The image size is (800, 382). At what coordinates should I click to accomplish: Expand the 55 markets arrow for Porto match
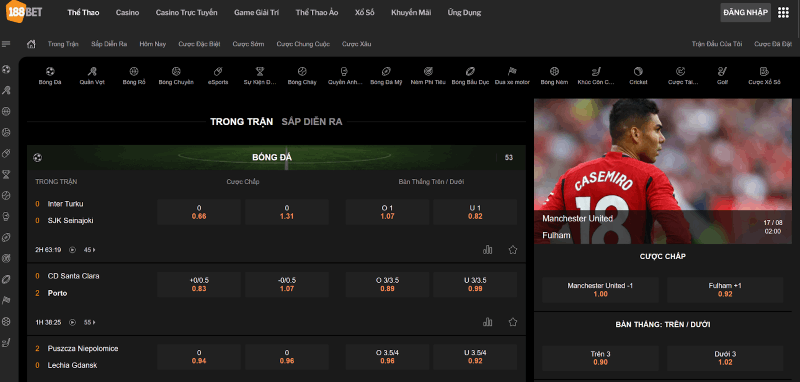pyautogui.click(x=90, y=322)
